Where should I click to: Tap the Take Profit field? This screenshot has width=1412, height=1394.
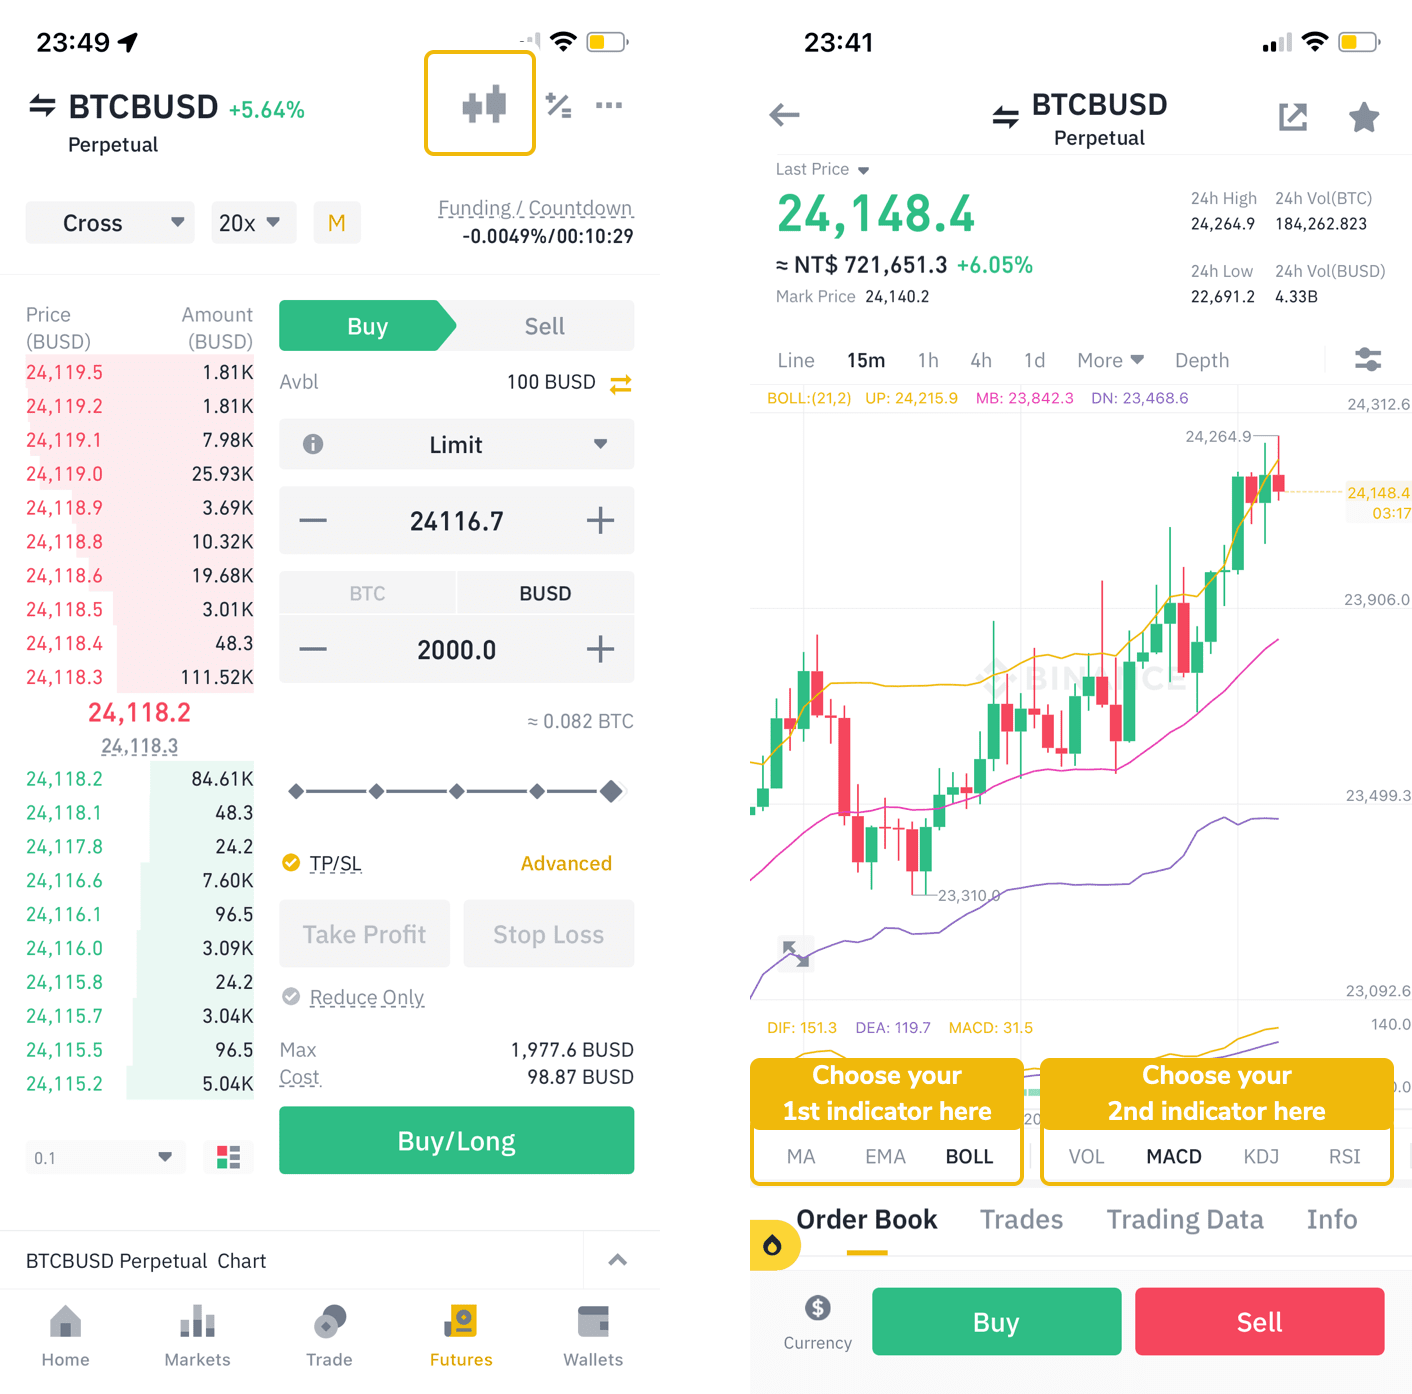364,934
